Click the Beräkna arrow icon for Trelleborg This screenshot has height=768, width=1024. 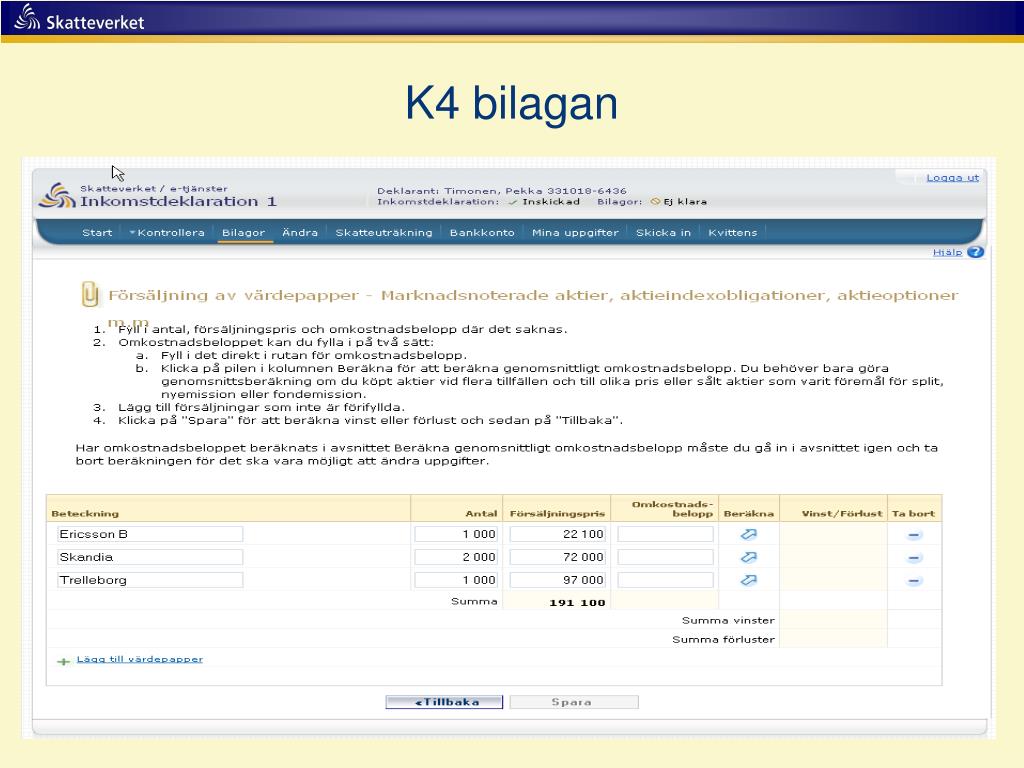tap(748, 580)
